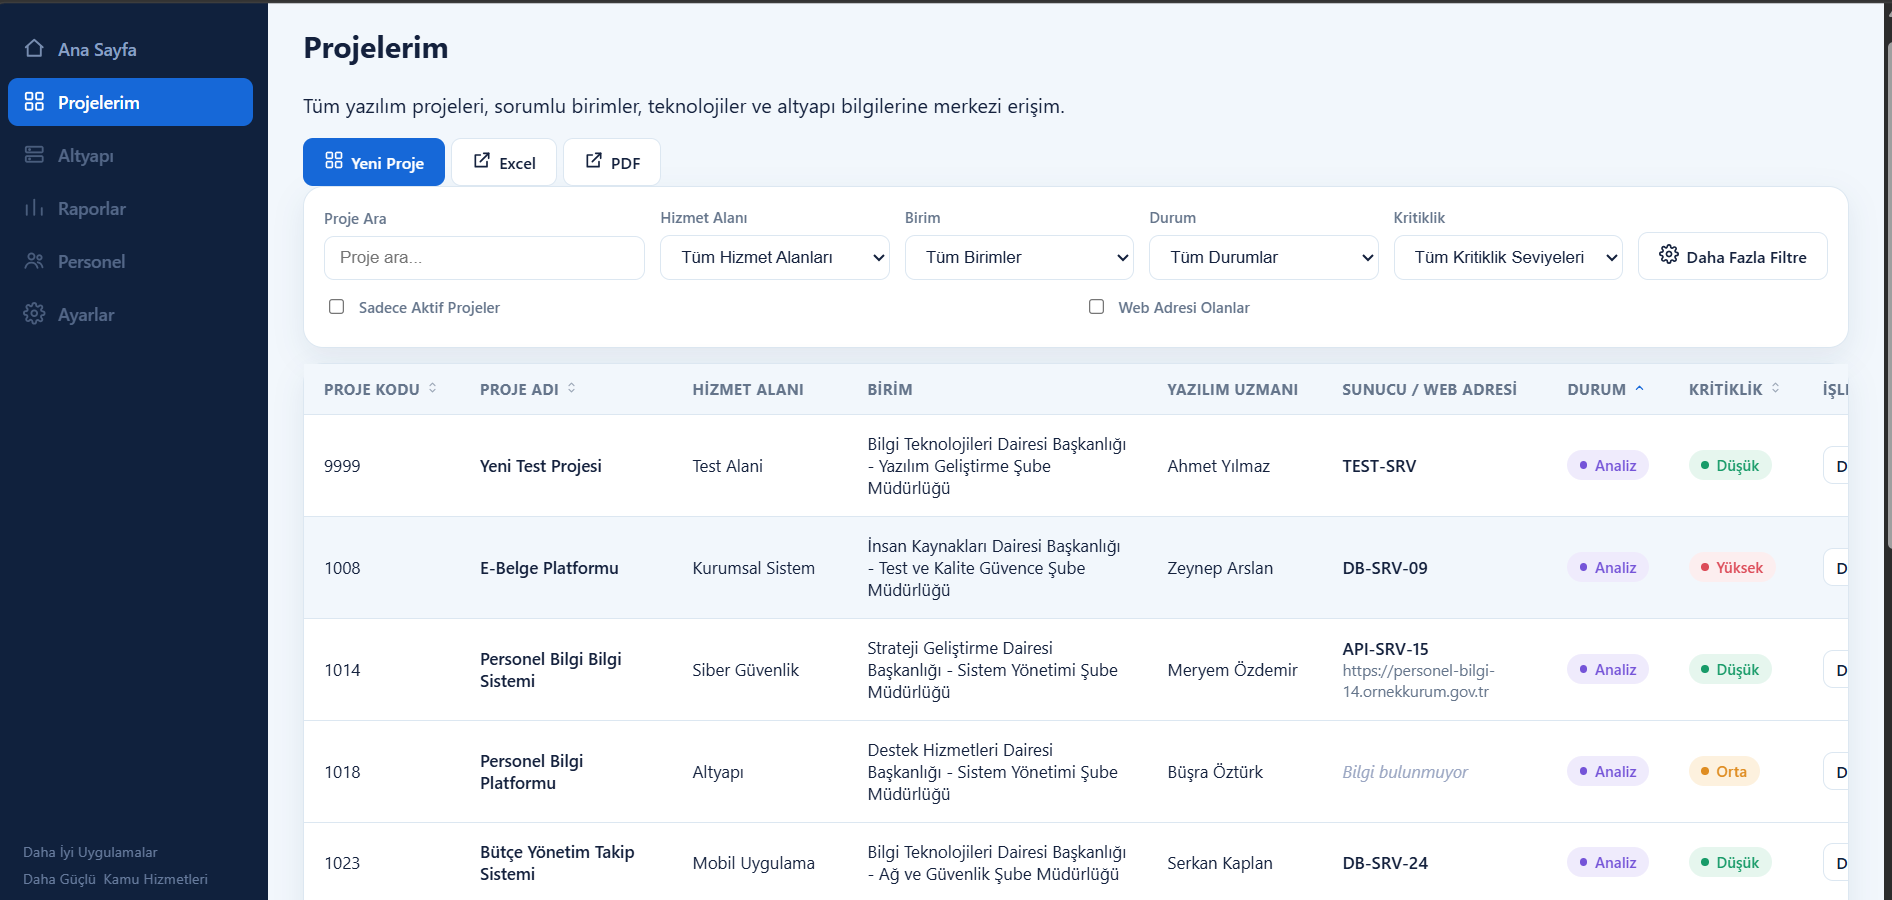
Task: Open the Tüm Hizmet Alanları dropdown
Action: [775, 258]
